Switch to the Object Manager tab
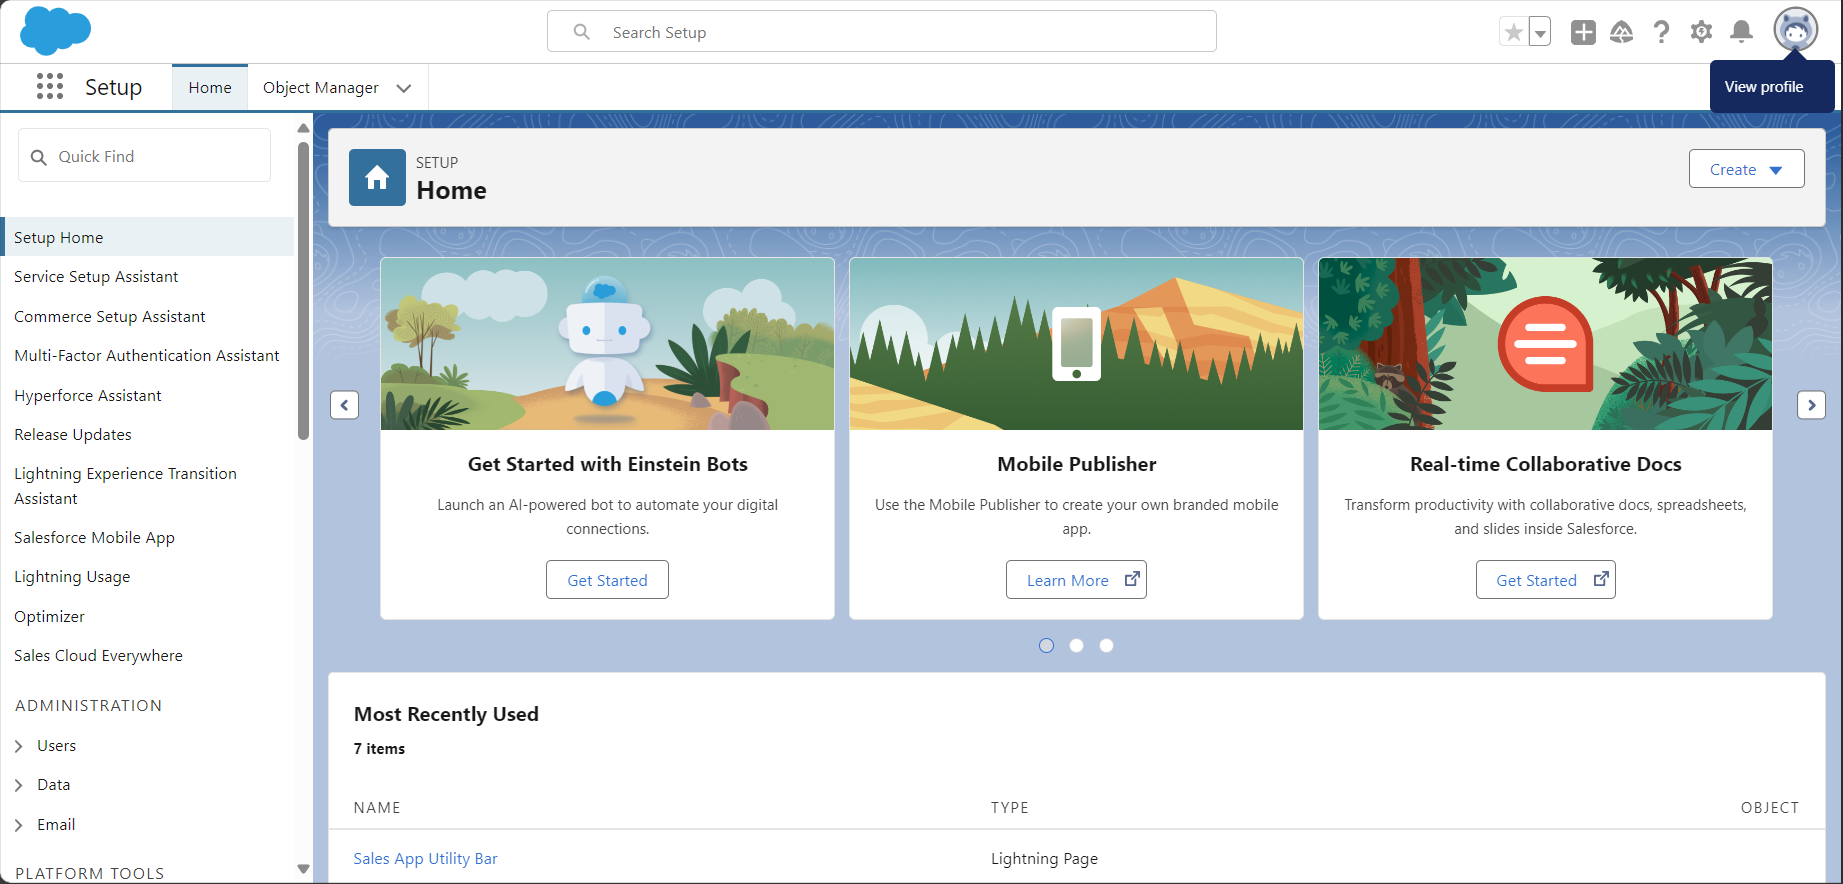This screenshot has width=1843, height=884. [x=321, y=88]
